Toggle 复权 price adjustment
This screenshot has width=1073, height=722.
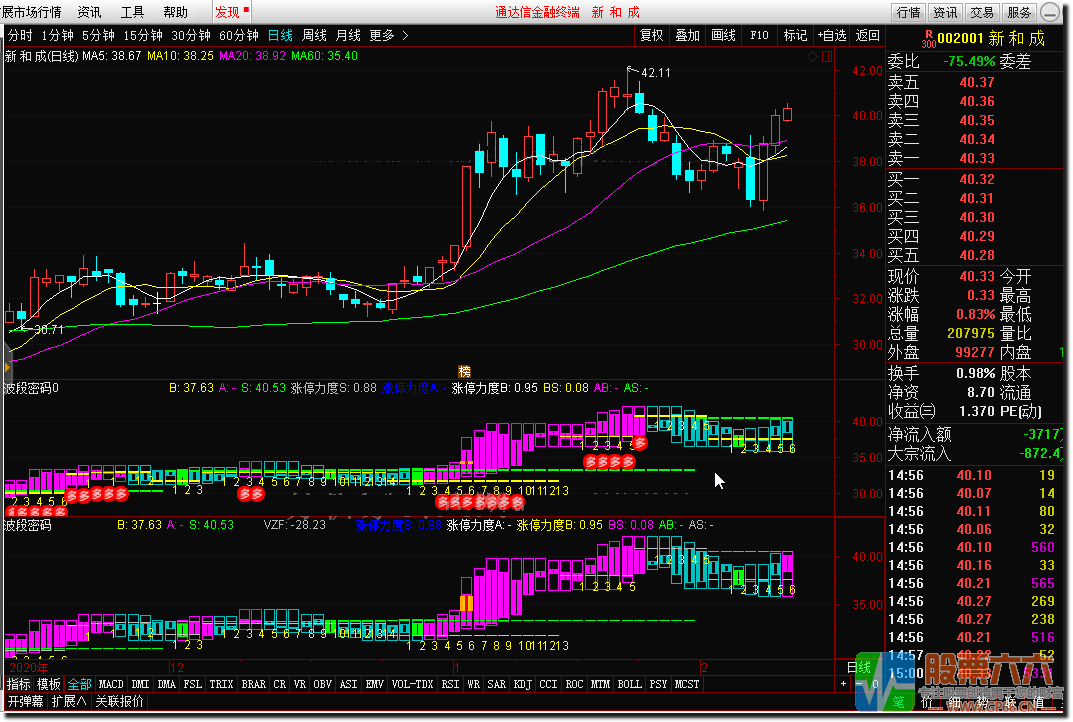click(651, 35)
